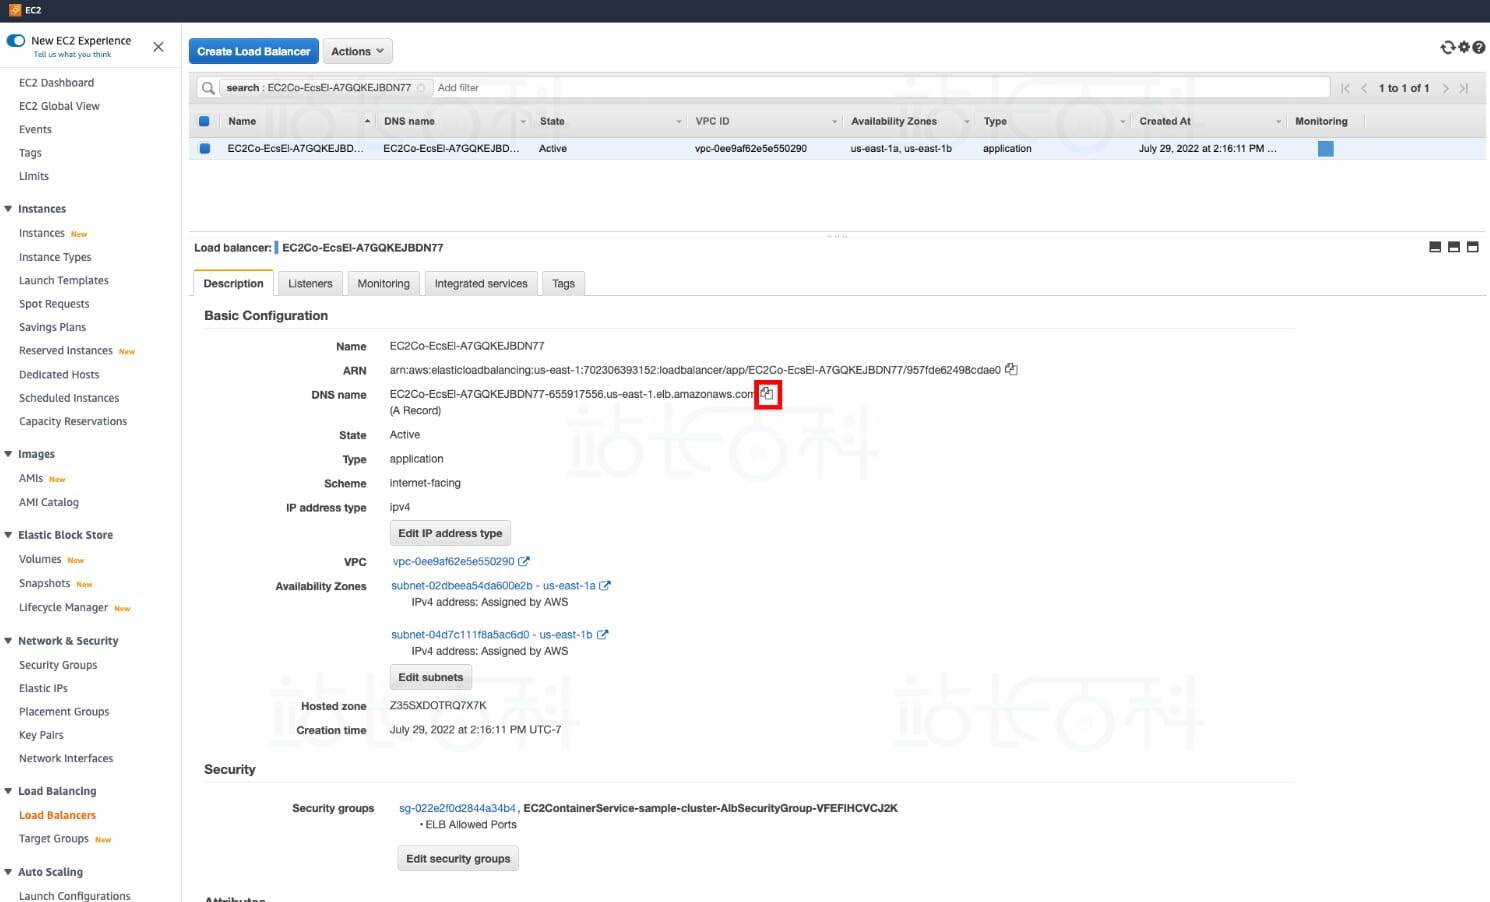Switch to the Description tab
Viewport: 1490px width, 902px height.
tap(233, 283)
